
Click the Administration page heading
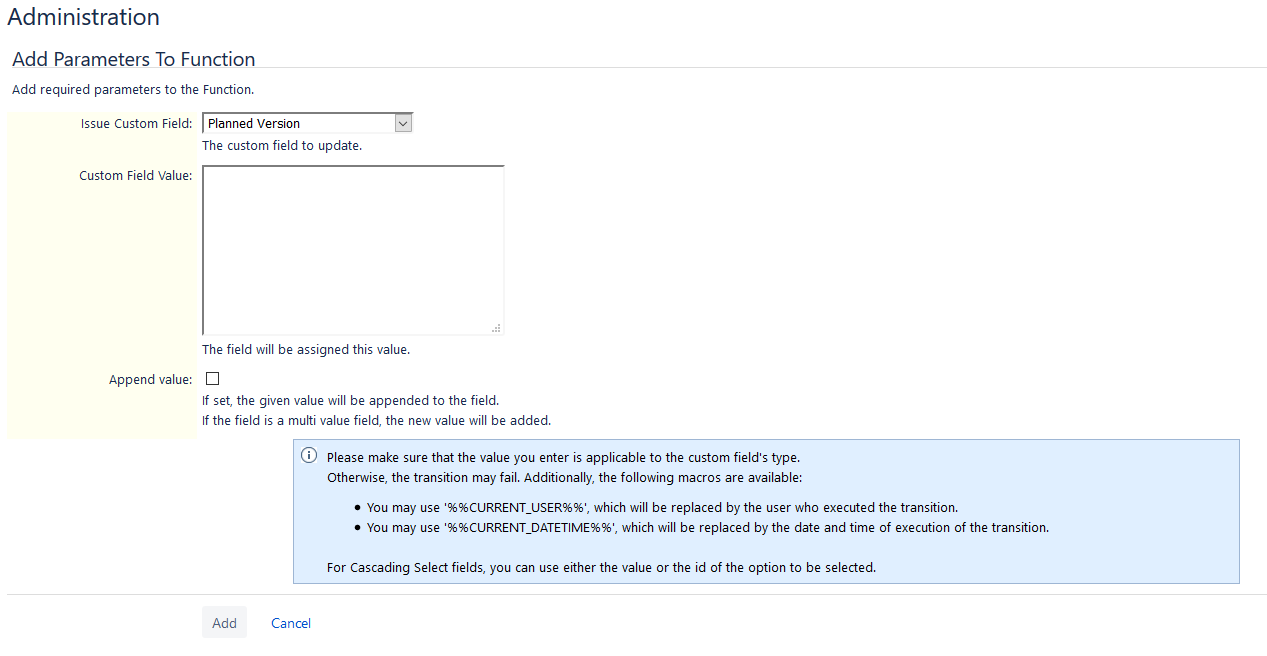[x=83, y=17]
